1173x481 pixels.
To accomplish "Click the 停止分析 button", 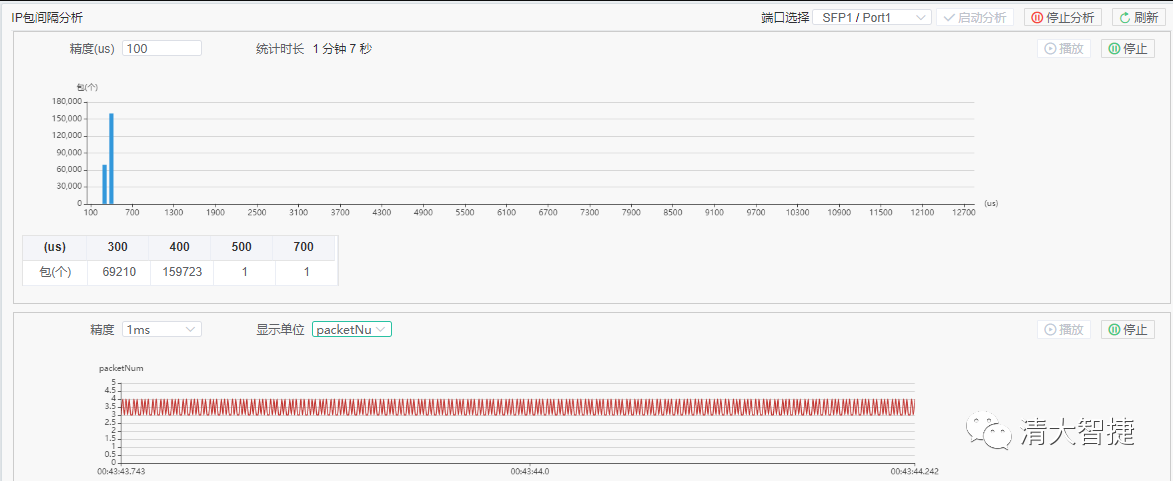I will tap(1062, 18).
